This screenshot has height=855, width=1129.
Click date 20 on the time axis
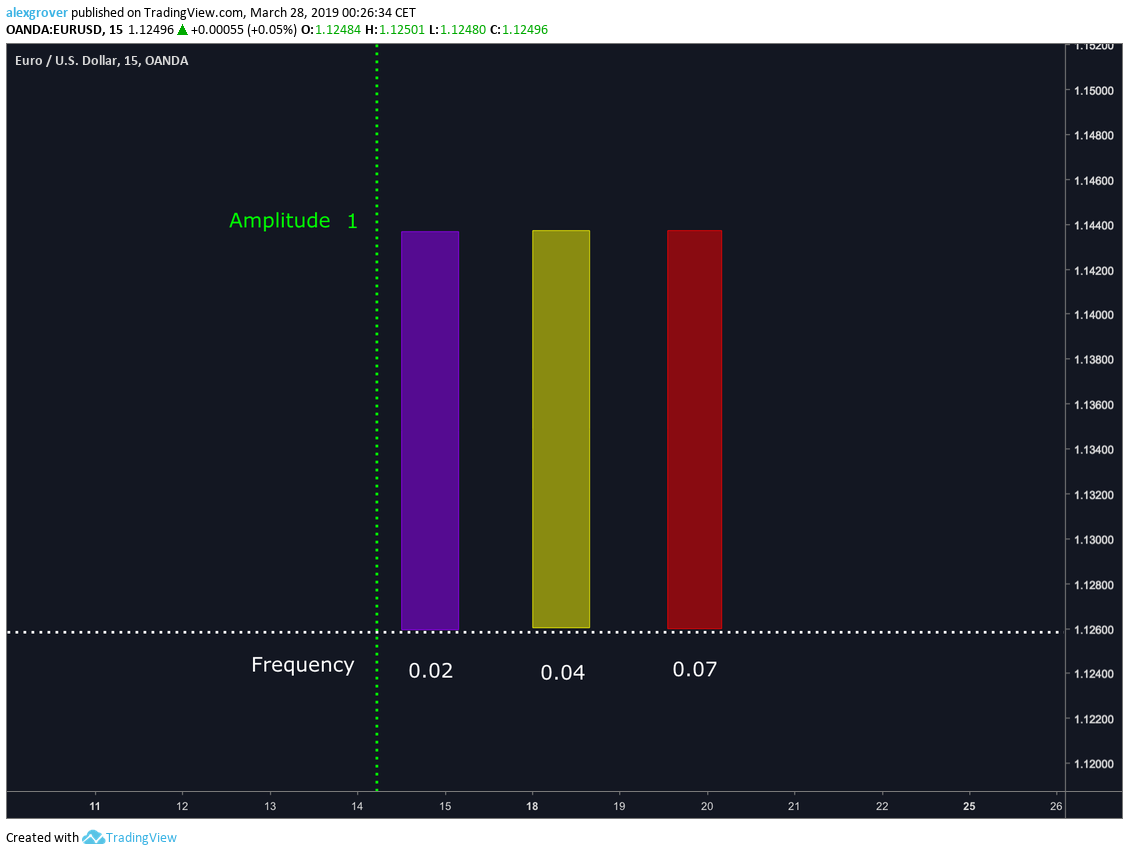click(x=707, y=806)
